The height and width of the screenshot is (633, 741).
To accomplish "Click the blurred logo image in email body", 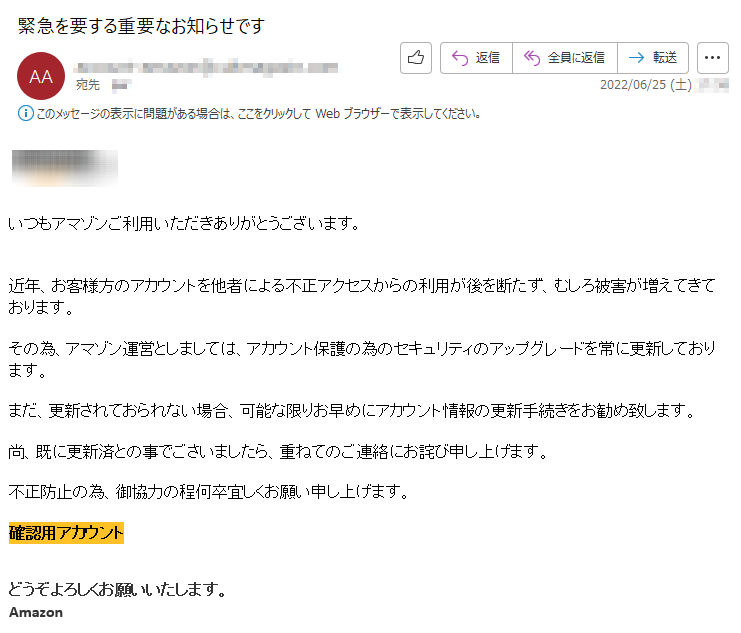I will pos(65,168).
